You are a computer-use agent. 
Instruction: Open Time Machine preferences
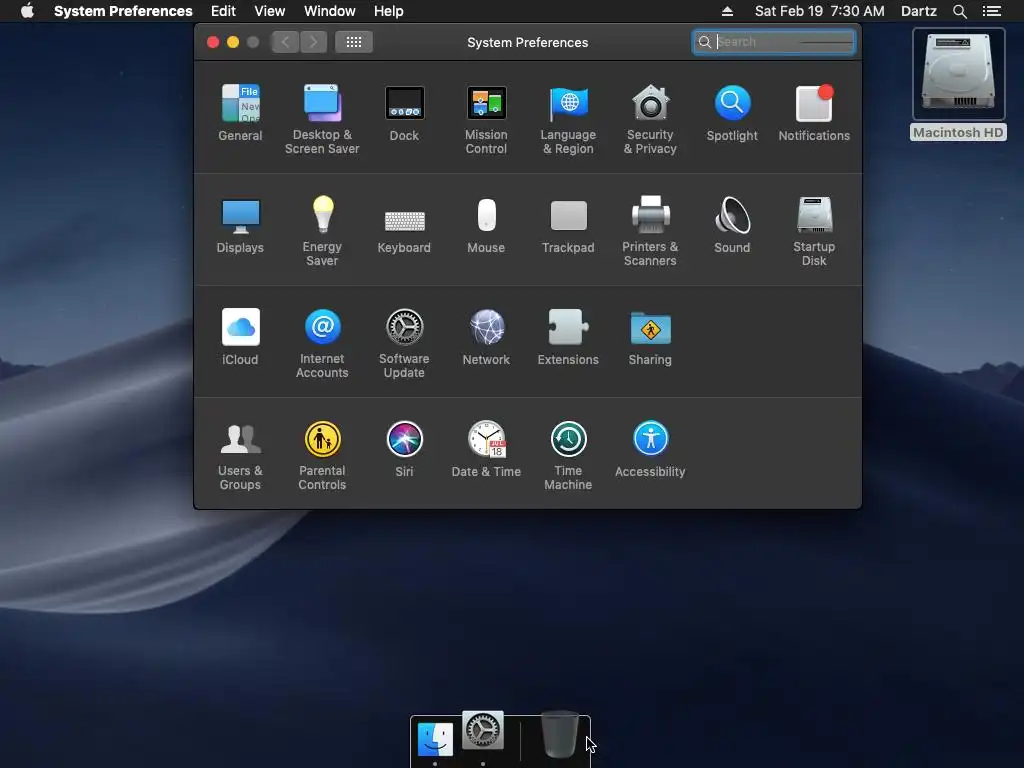click(x=568, y=456)
